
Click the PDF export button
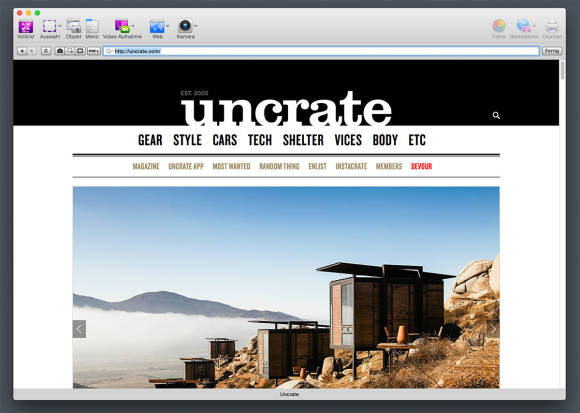[x=94, y=51]
